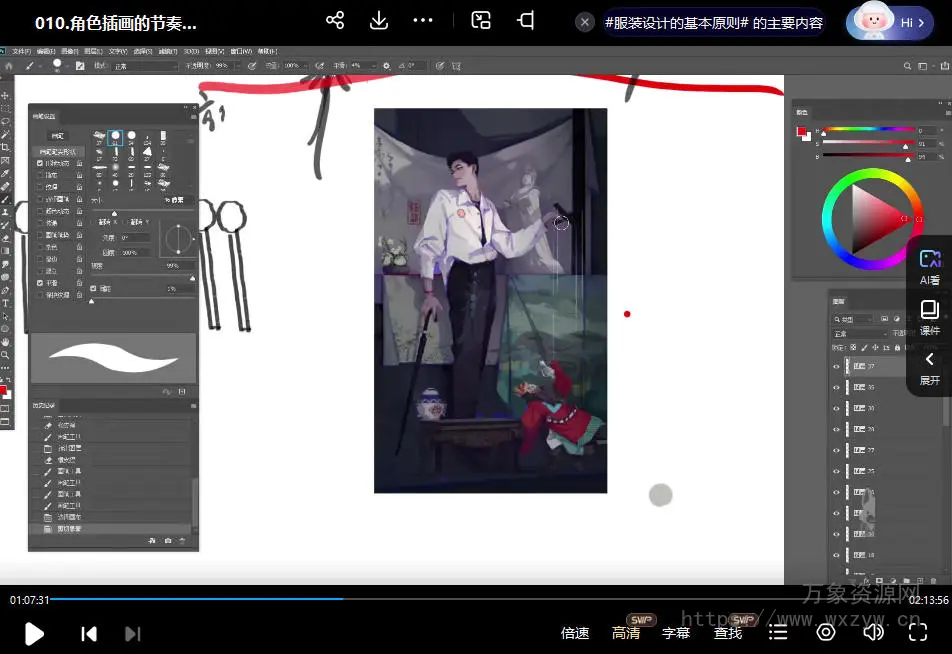Open the 倍速 playback speed menu
Viewport: 952px width, 654px height.
coord(575,633)
